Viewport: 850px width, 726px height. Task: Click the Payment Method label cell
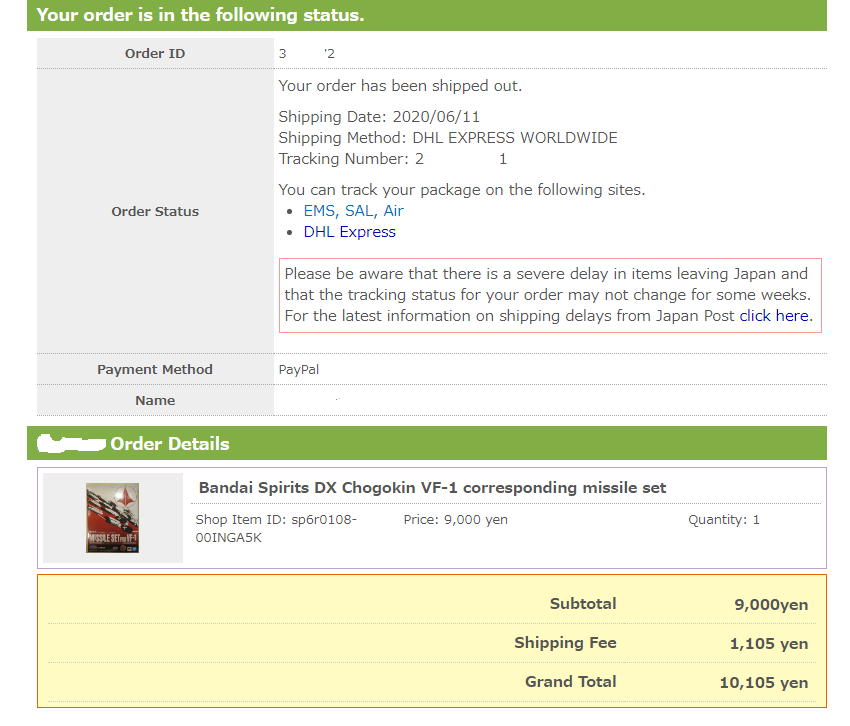pyautogui.click(x=155, y=369)
